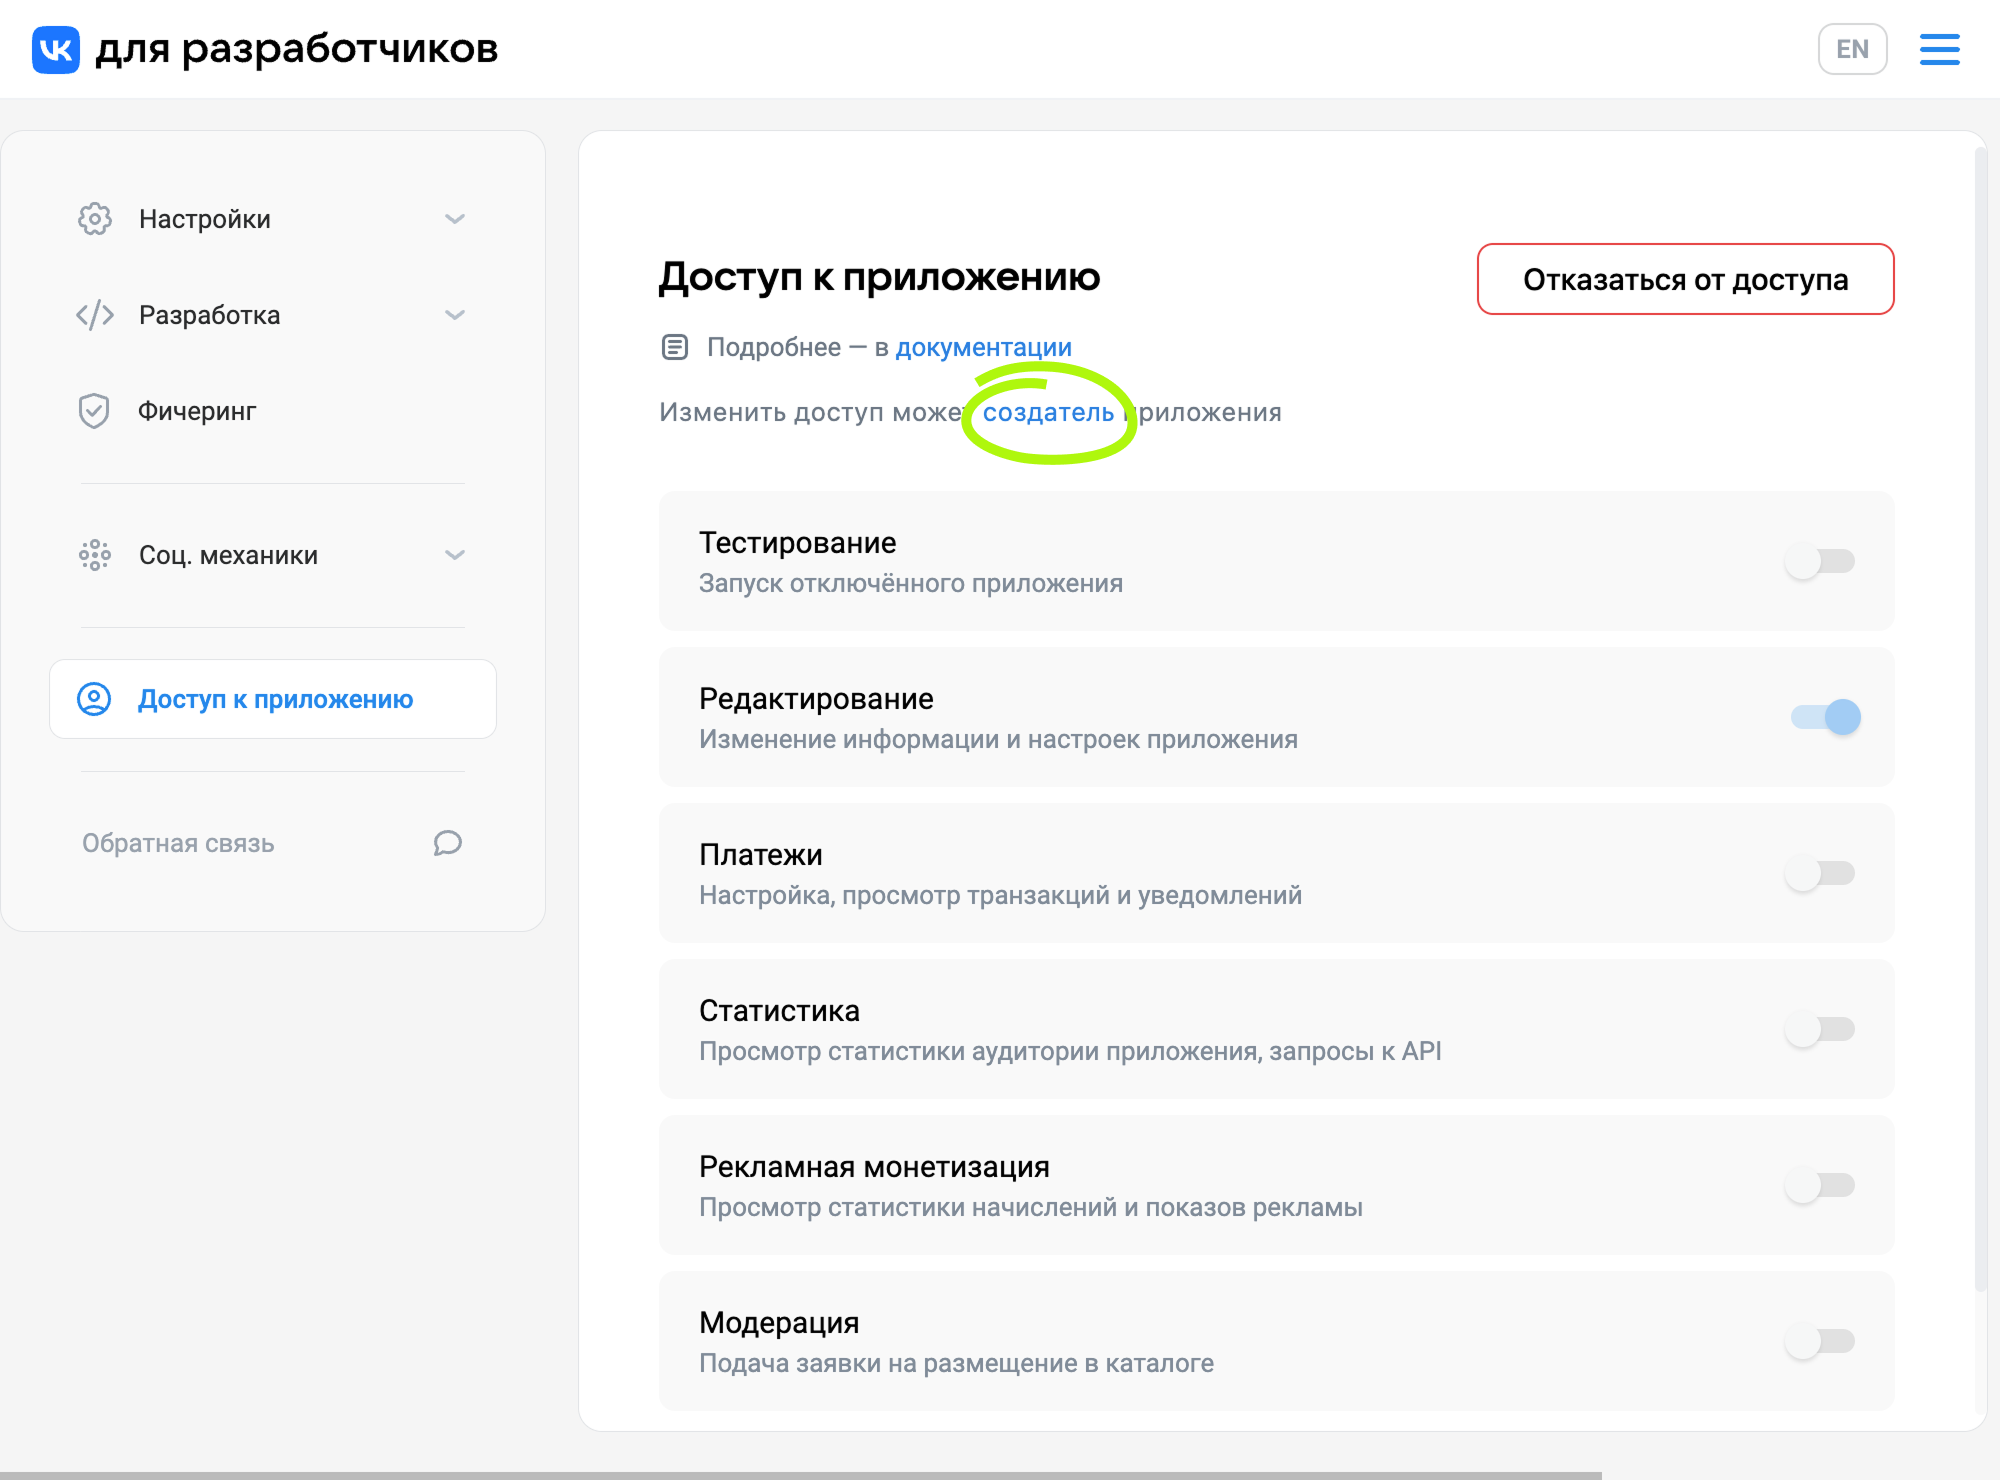Open the Обратная связь feedback link
Viewport: 2000px width, 1480px height.
(x=273, y=843)
